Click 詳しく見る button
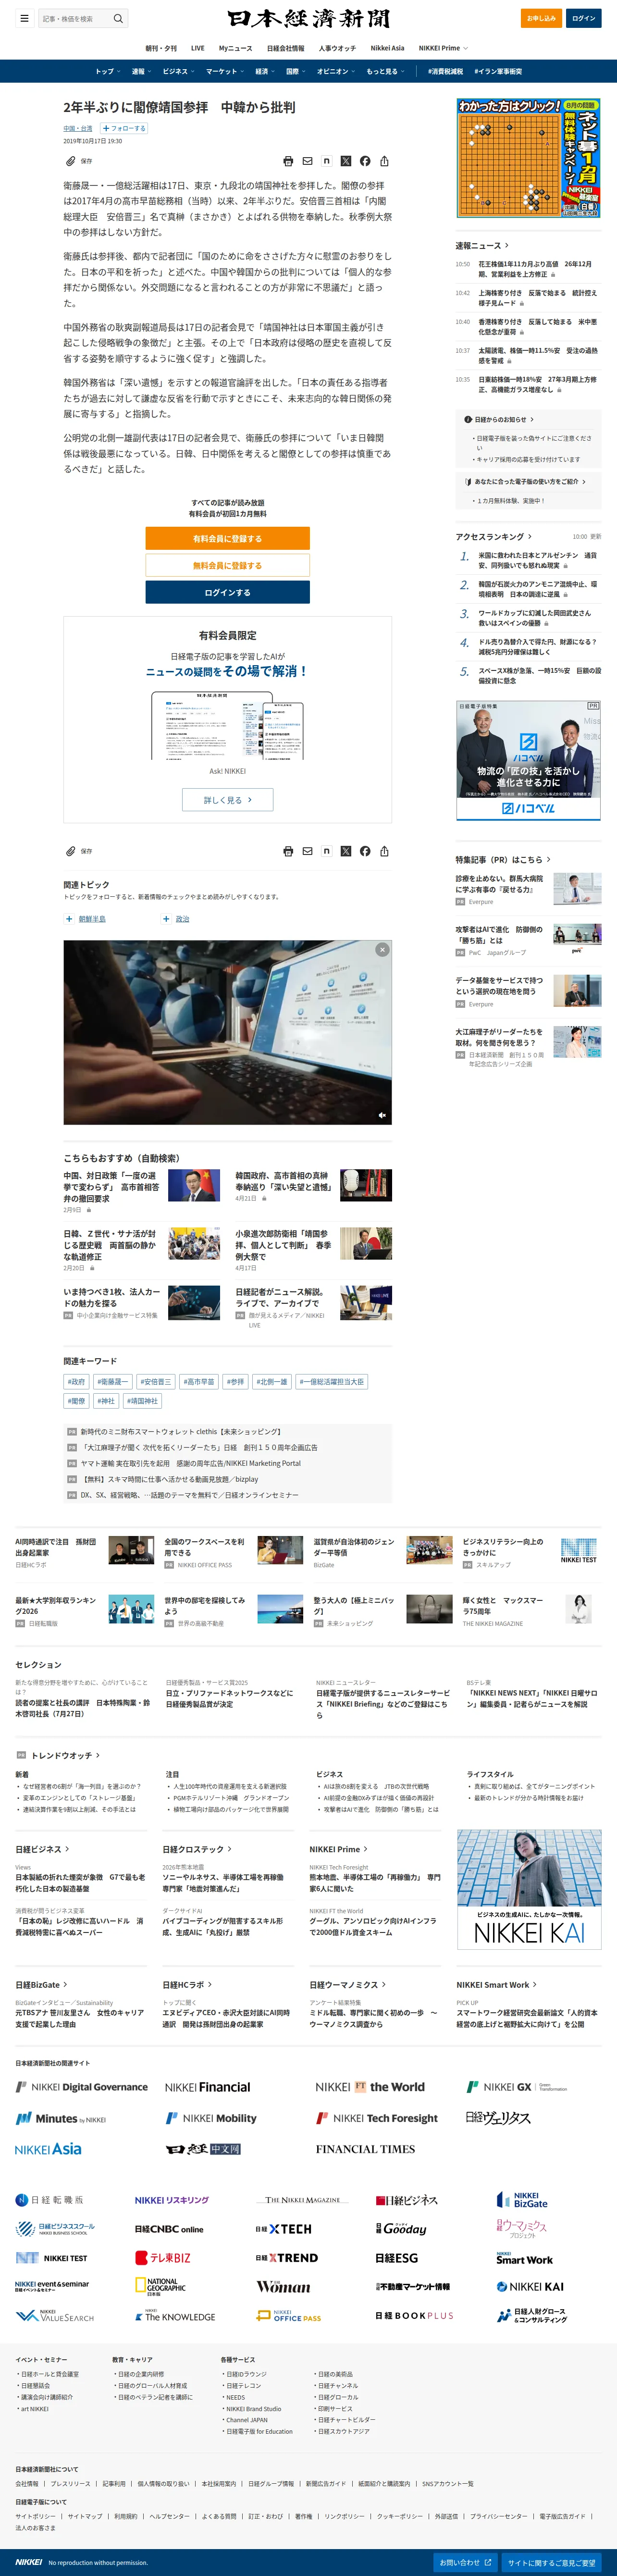 click(x=228, y=800)
